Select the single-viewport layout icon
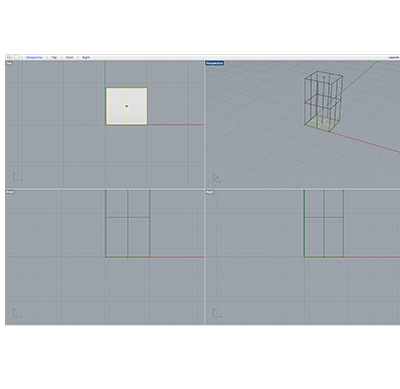This screenshot has height=389, width=400. pyautogui.click(x=16, y=57)
